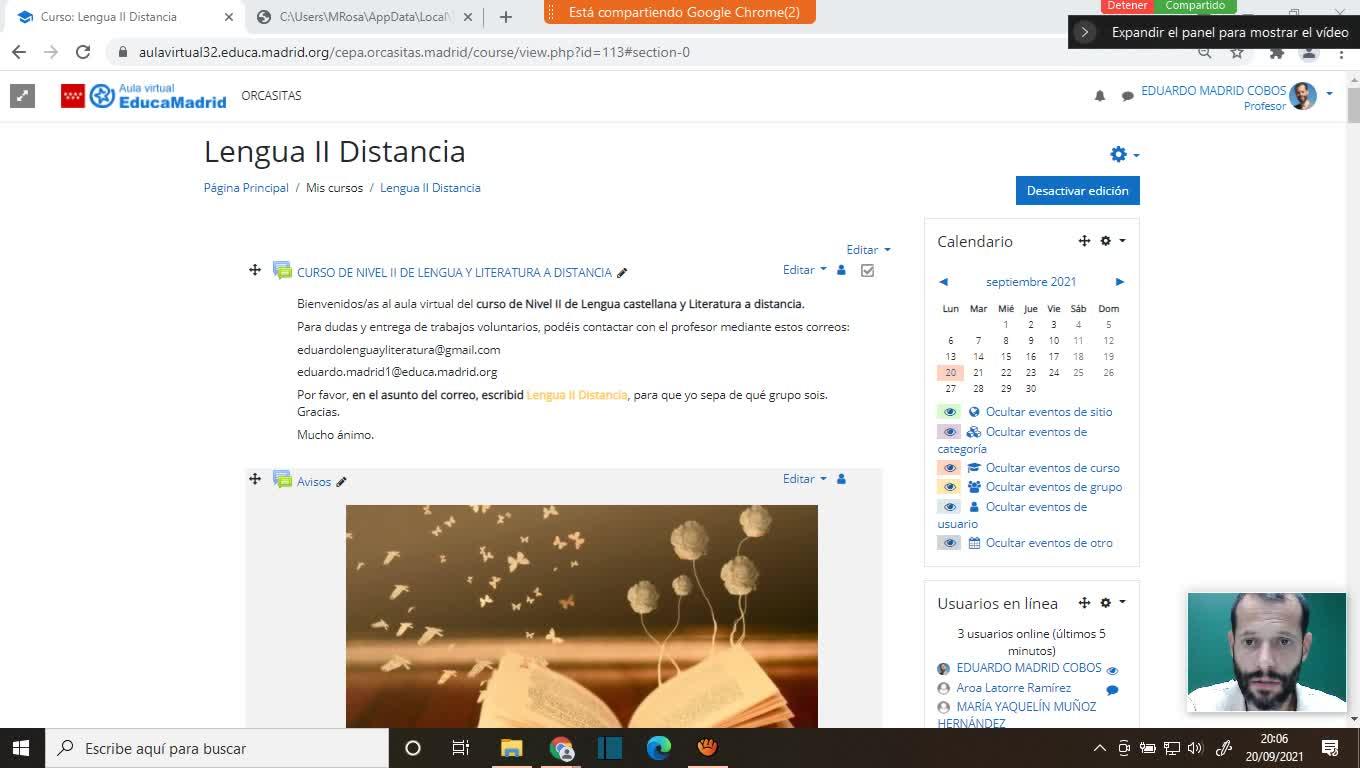Screen dimensions: 1360x768
Task: Open Editar dropdown for CURSO DE NIVEL II
Action: (x=805, y=270)
